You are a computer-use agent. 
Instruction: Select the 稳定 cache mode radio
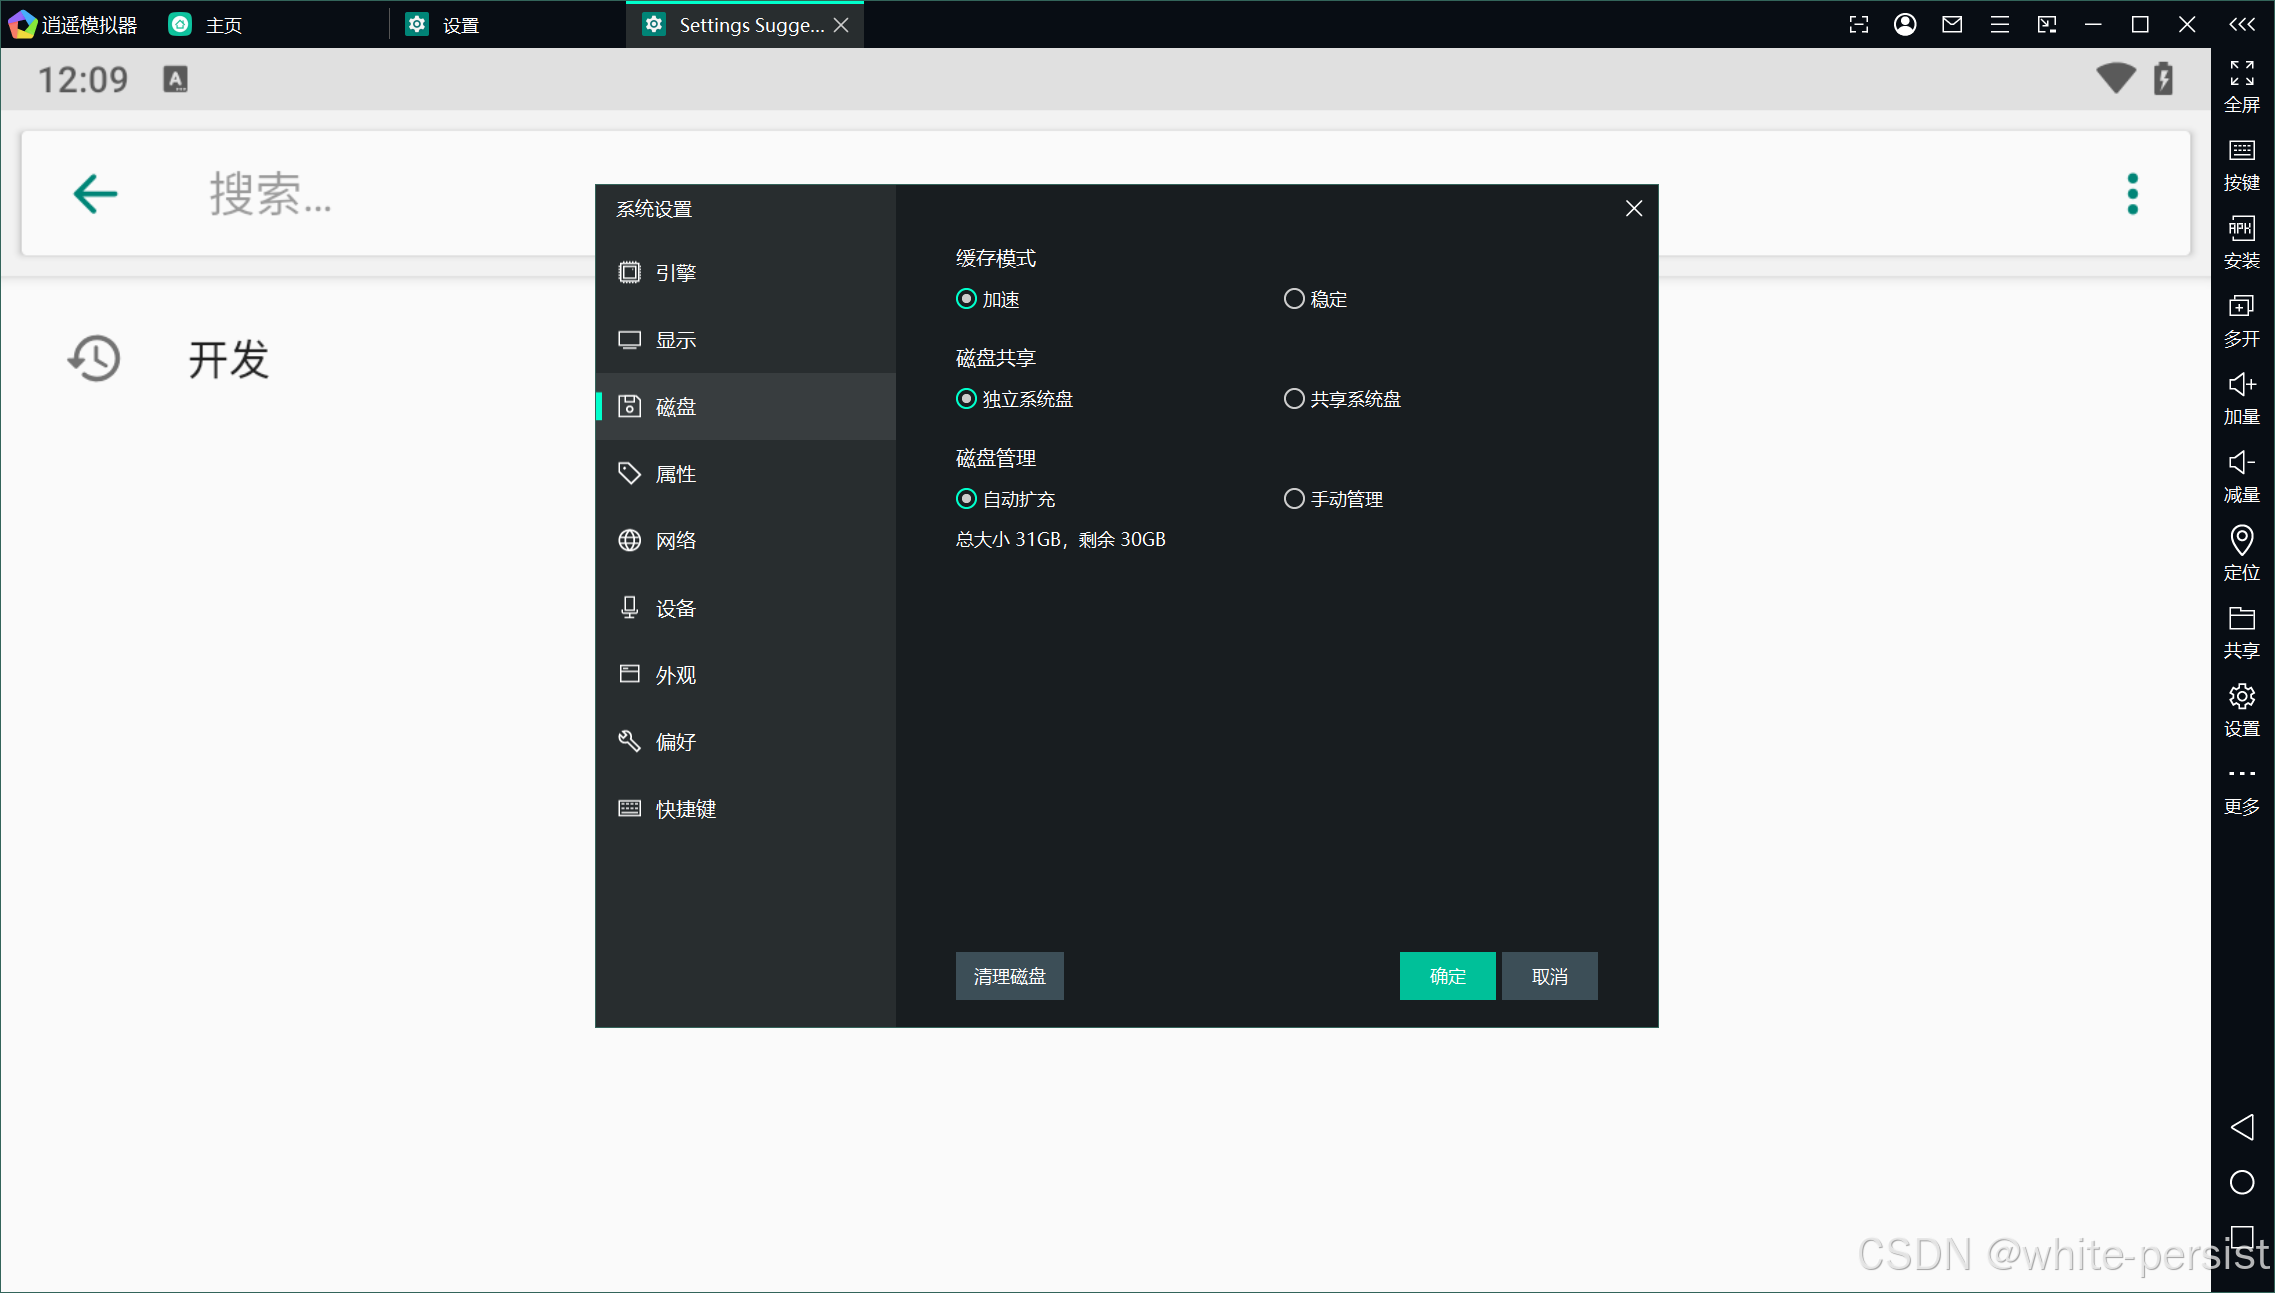pos(1294,299)
